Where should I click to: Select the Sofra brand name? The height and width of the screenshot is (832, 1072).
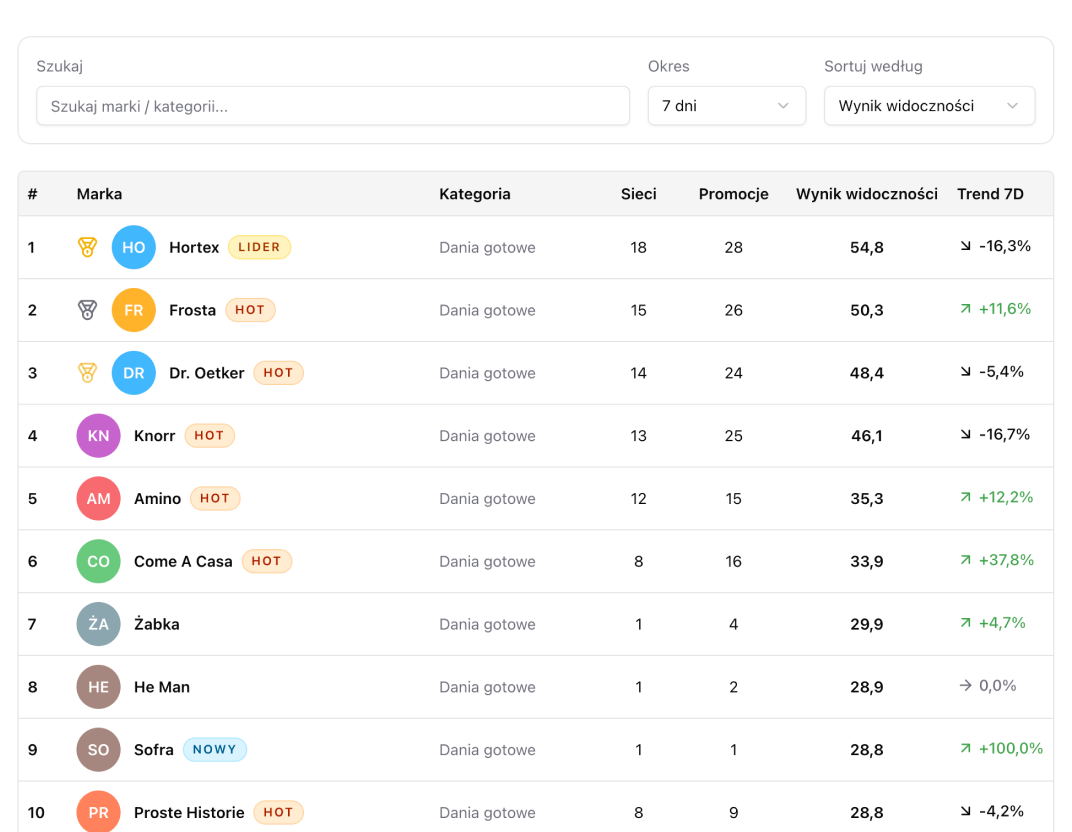click(x=154, y=750)
